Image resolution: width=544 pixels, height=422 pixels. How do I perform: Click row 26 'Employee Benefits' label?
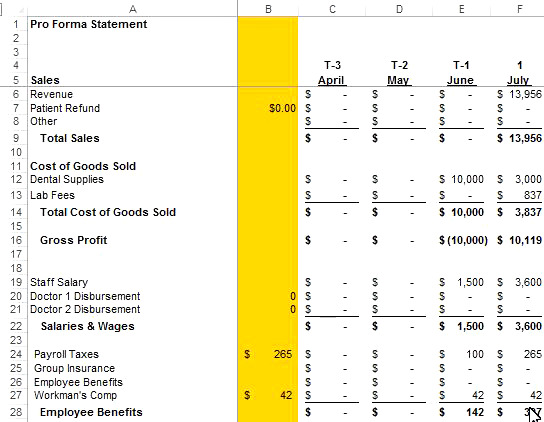point(78,382)
